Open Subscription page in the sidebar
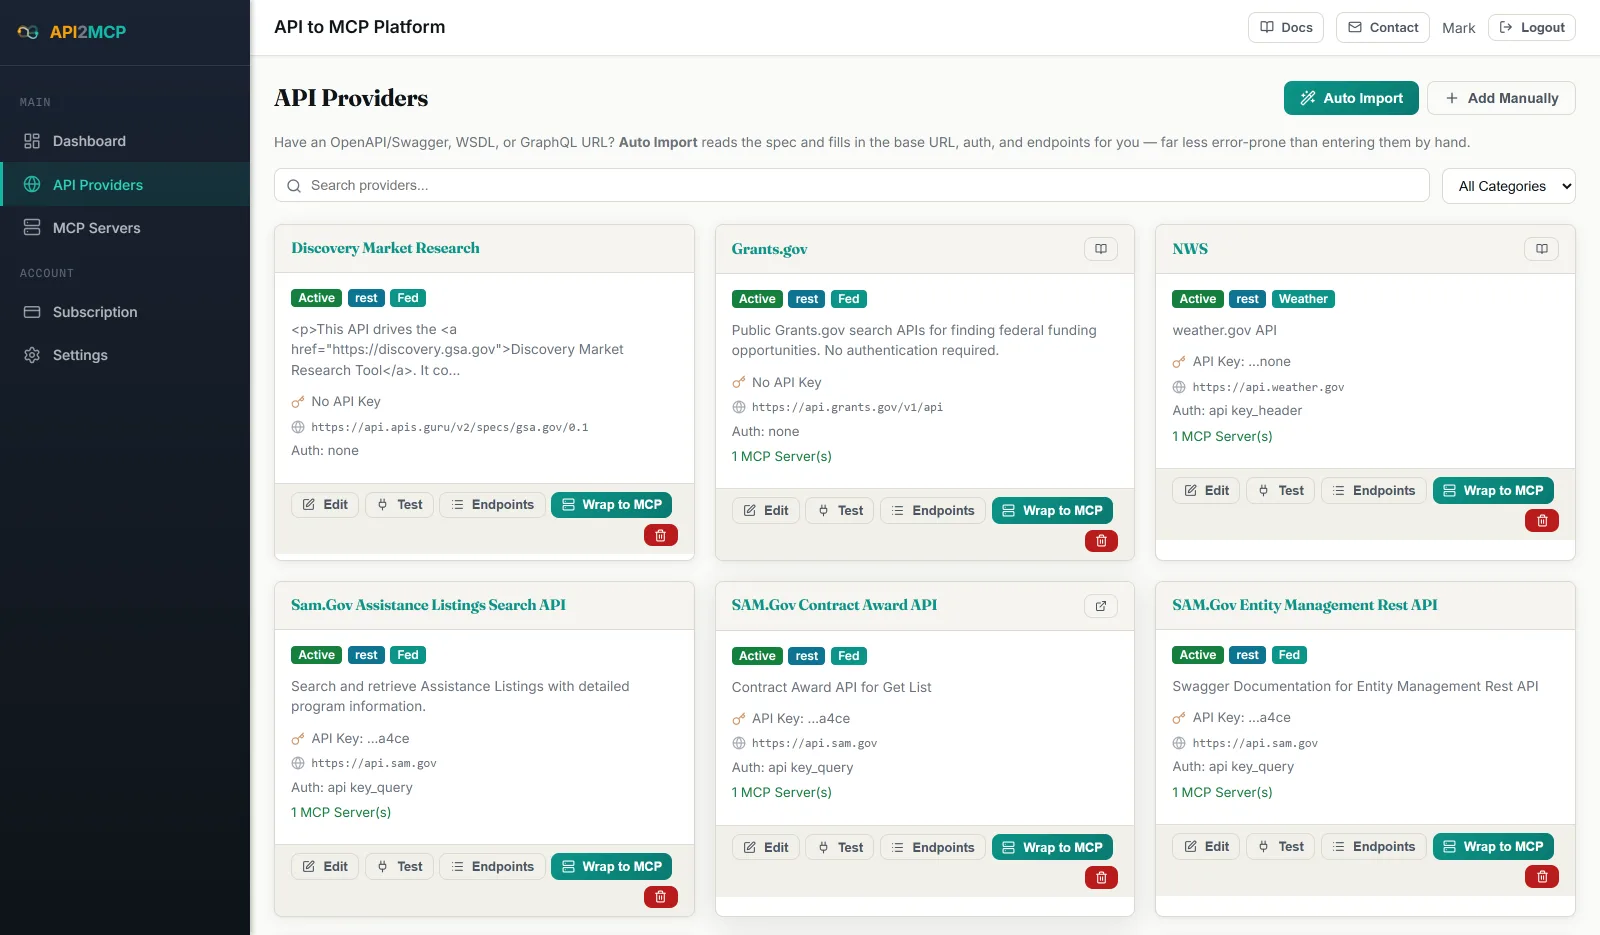The width and height of the screenshot is (1600, 935). point(125,312)
